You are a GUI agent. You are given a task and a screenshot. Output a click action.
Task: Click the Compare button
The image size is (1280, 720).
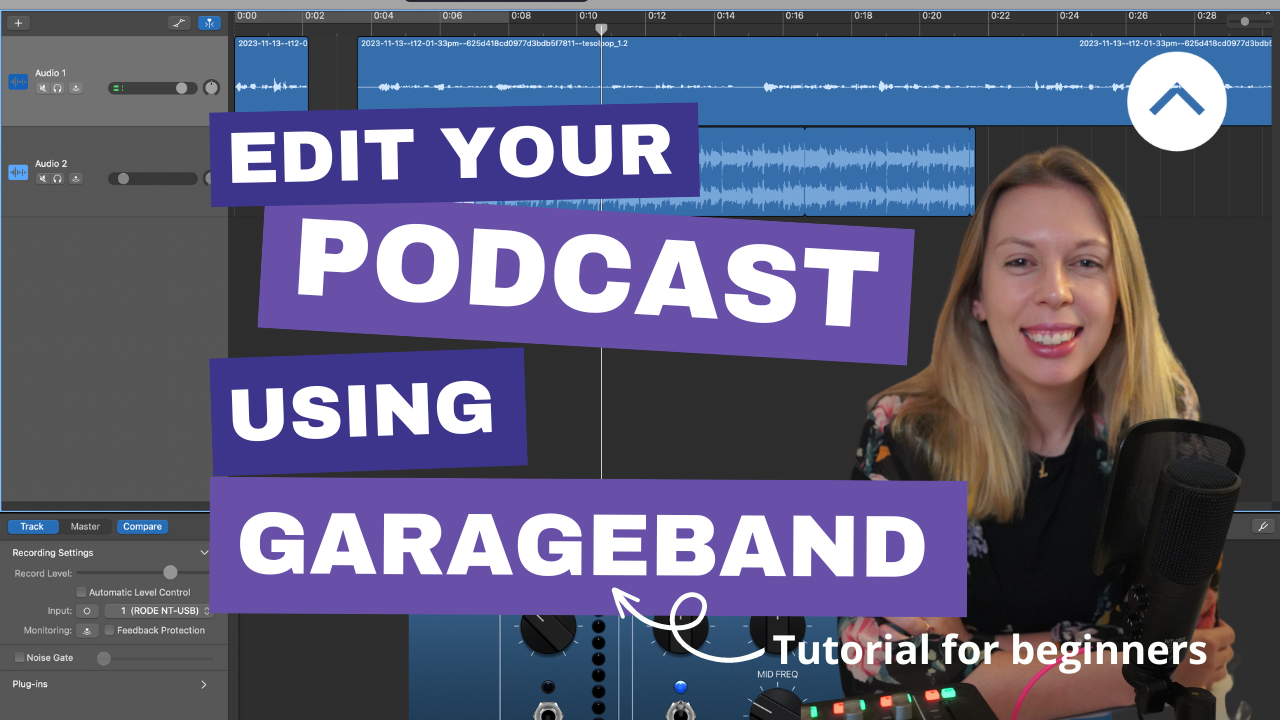pos(142,526)
